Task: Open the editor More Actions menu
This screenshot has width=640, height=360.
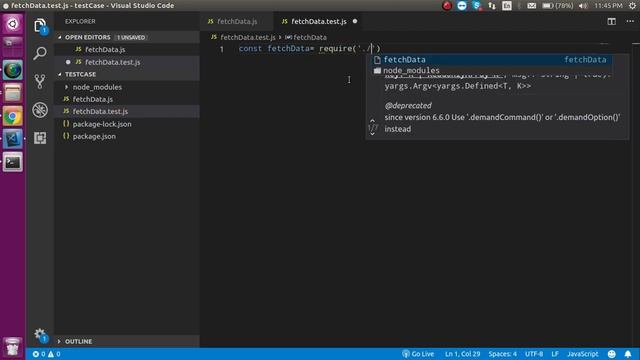Action: pyautogui.click(x=630, y=21)
